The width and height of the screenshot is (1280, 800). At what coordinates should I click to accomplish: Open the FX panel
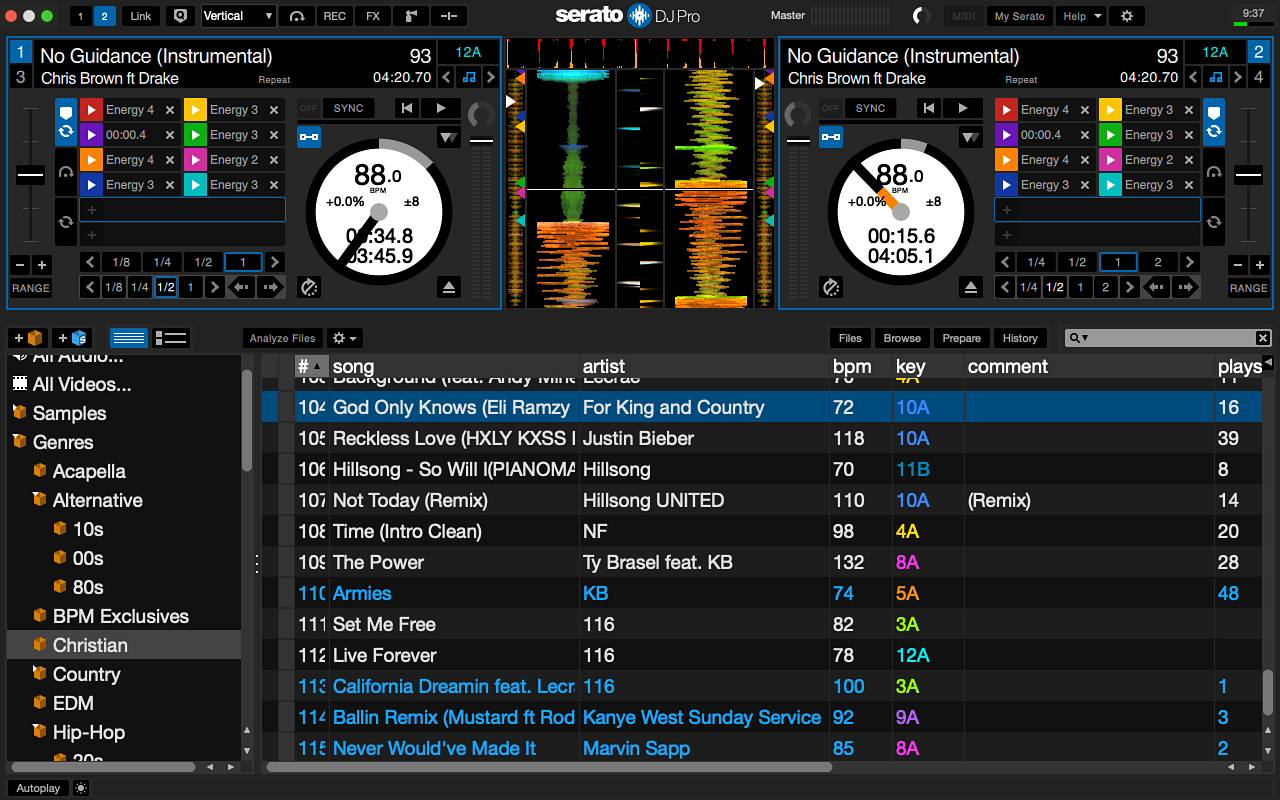pyautogui.click(x=372, y=15)
